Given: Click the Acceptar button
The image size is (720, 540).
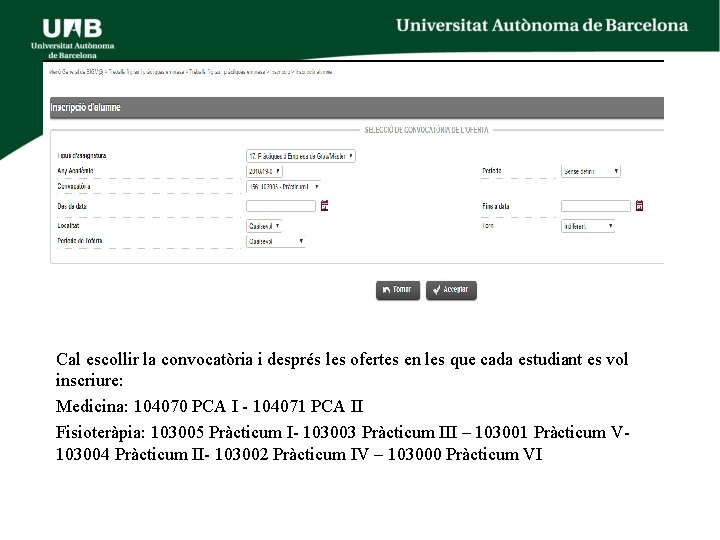Looking at the screenshot, I should (451, 290).
